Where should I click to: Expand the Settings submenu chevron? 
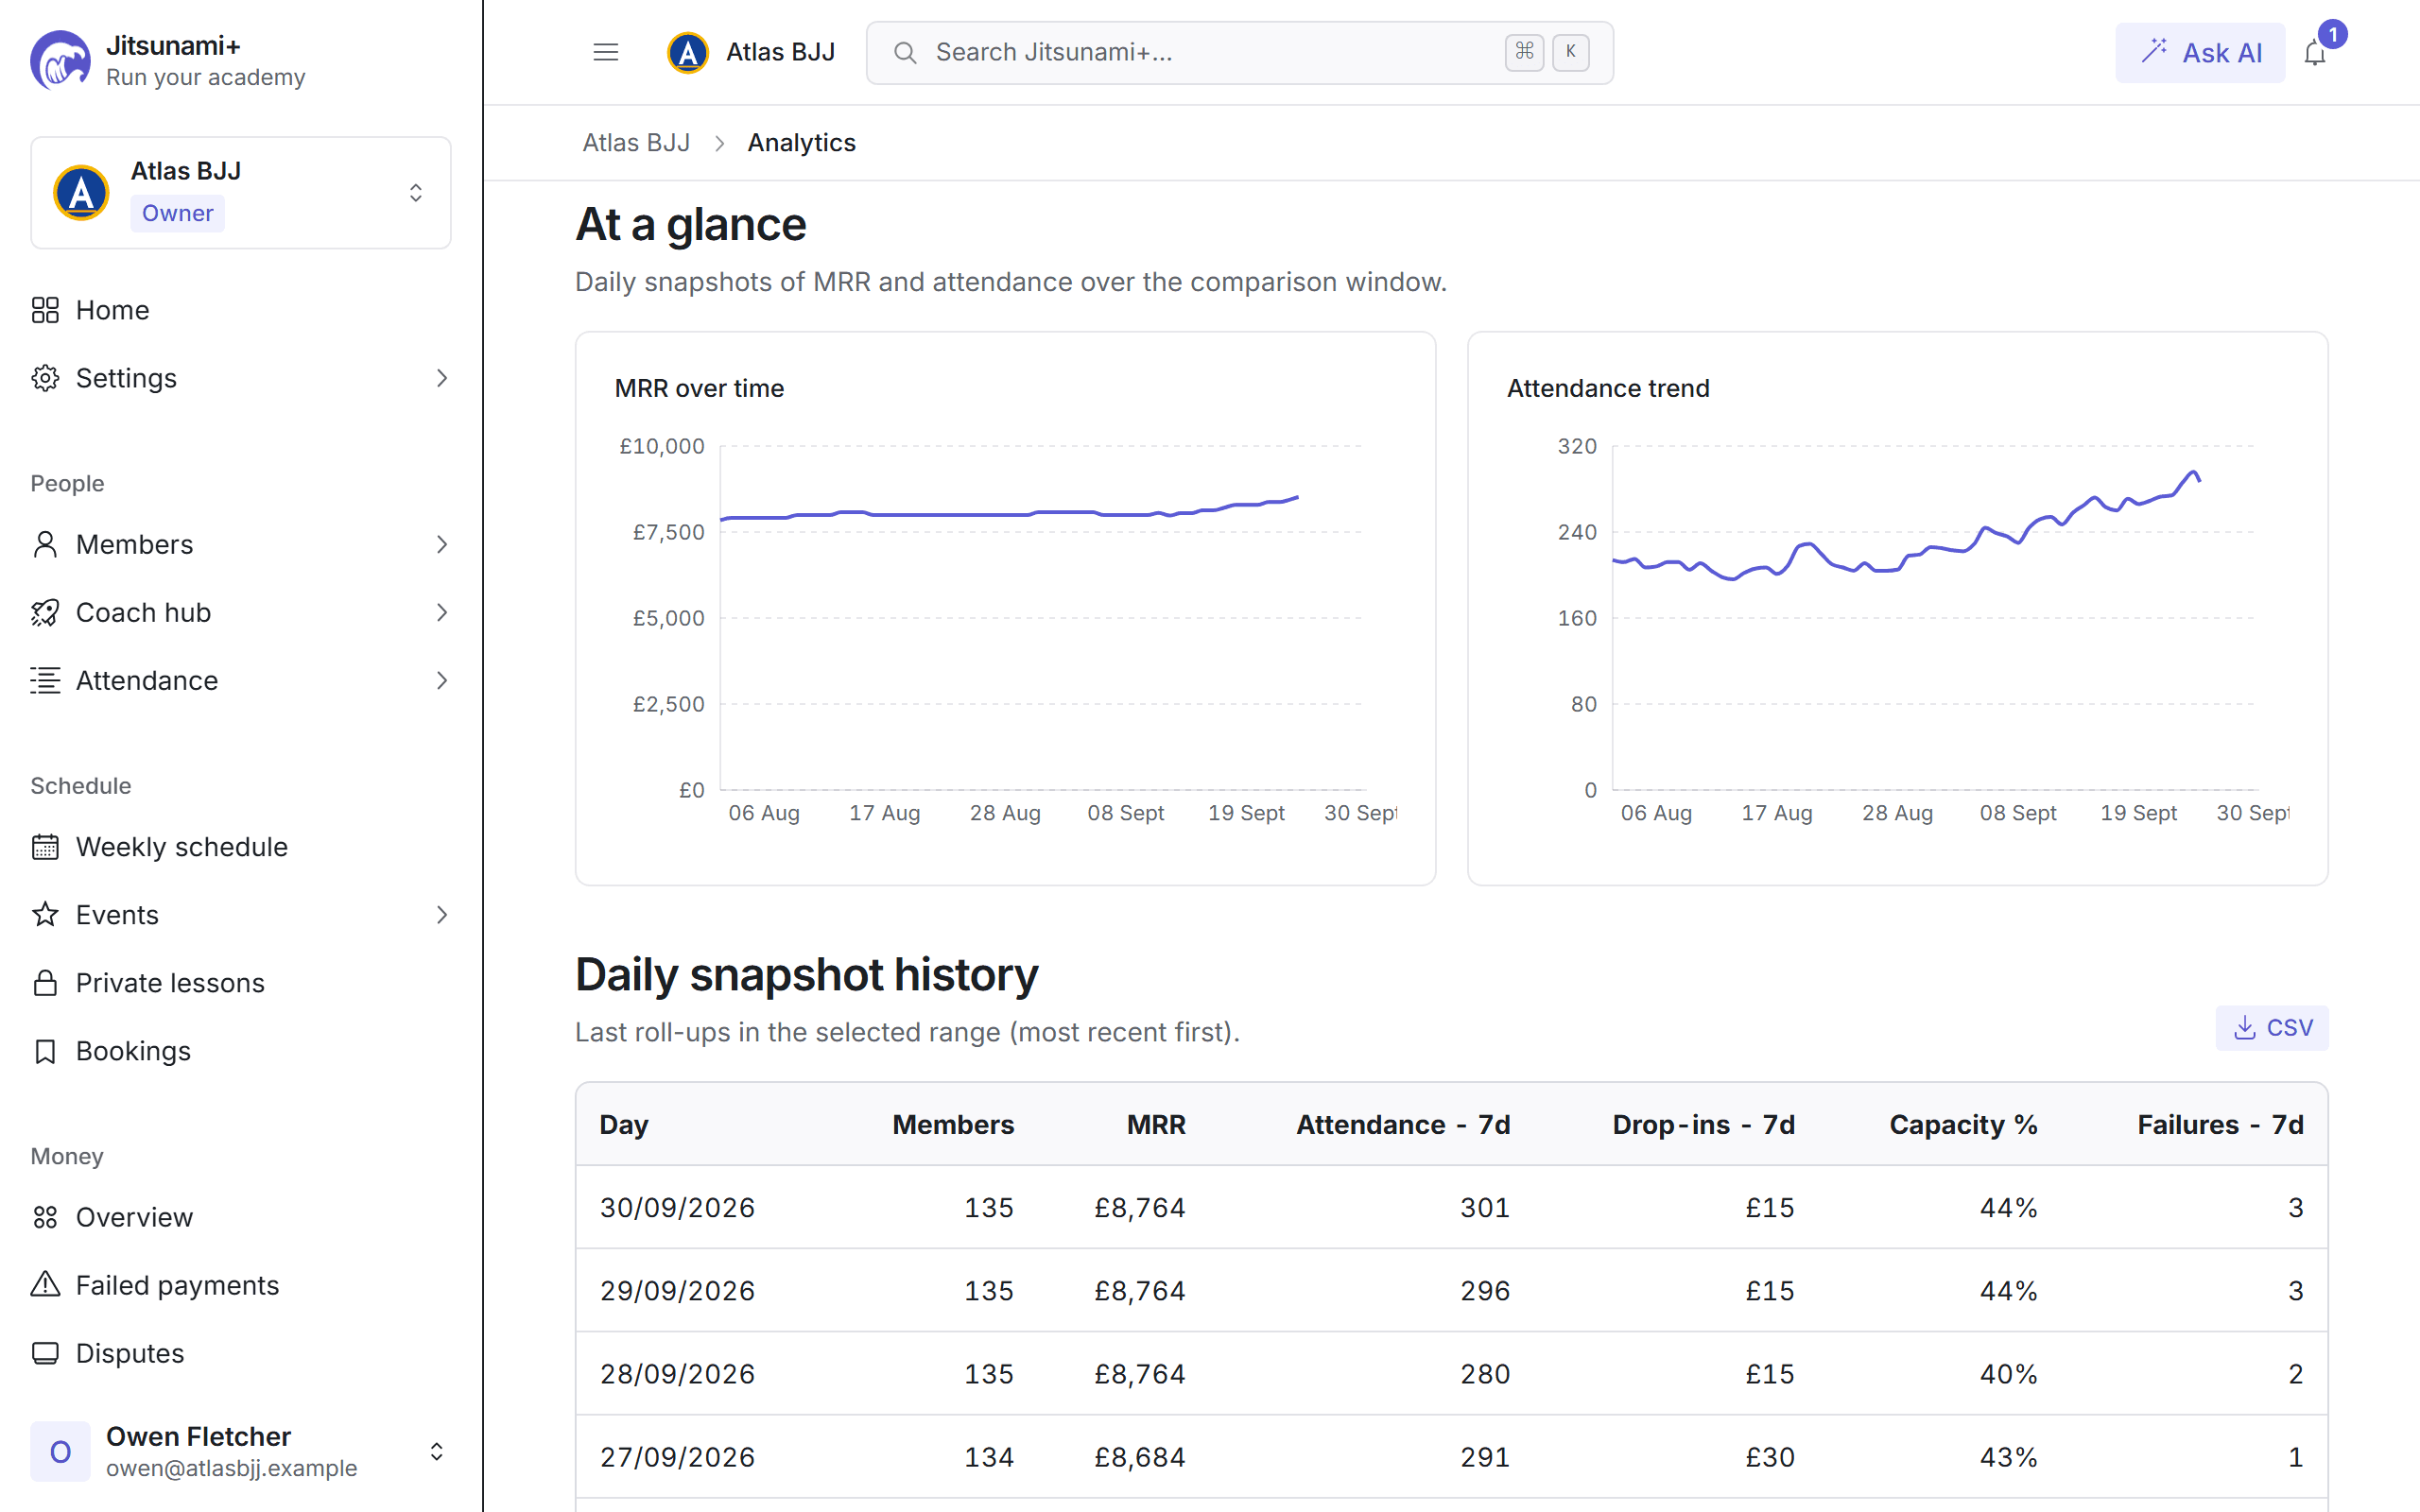442,378
